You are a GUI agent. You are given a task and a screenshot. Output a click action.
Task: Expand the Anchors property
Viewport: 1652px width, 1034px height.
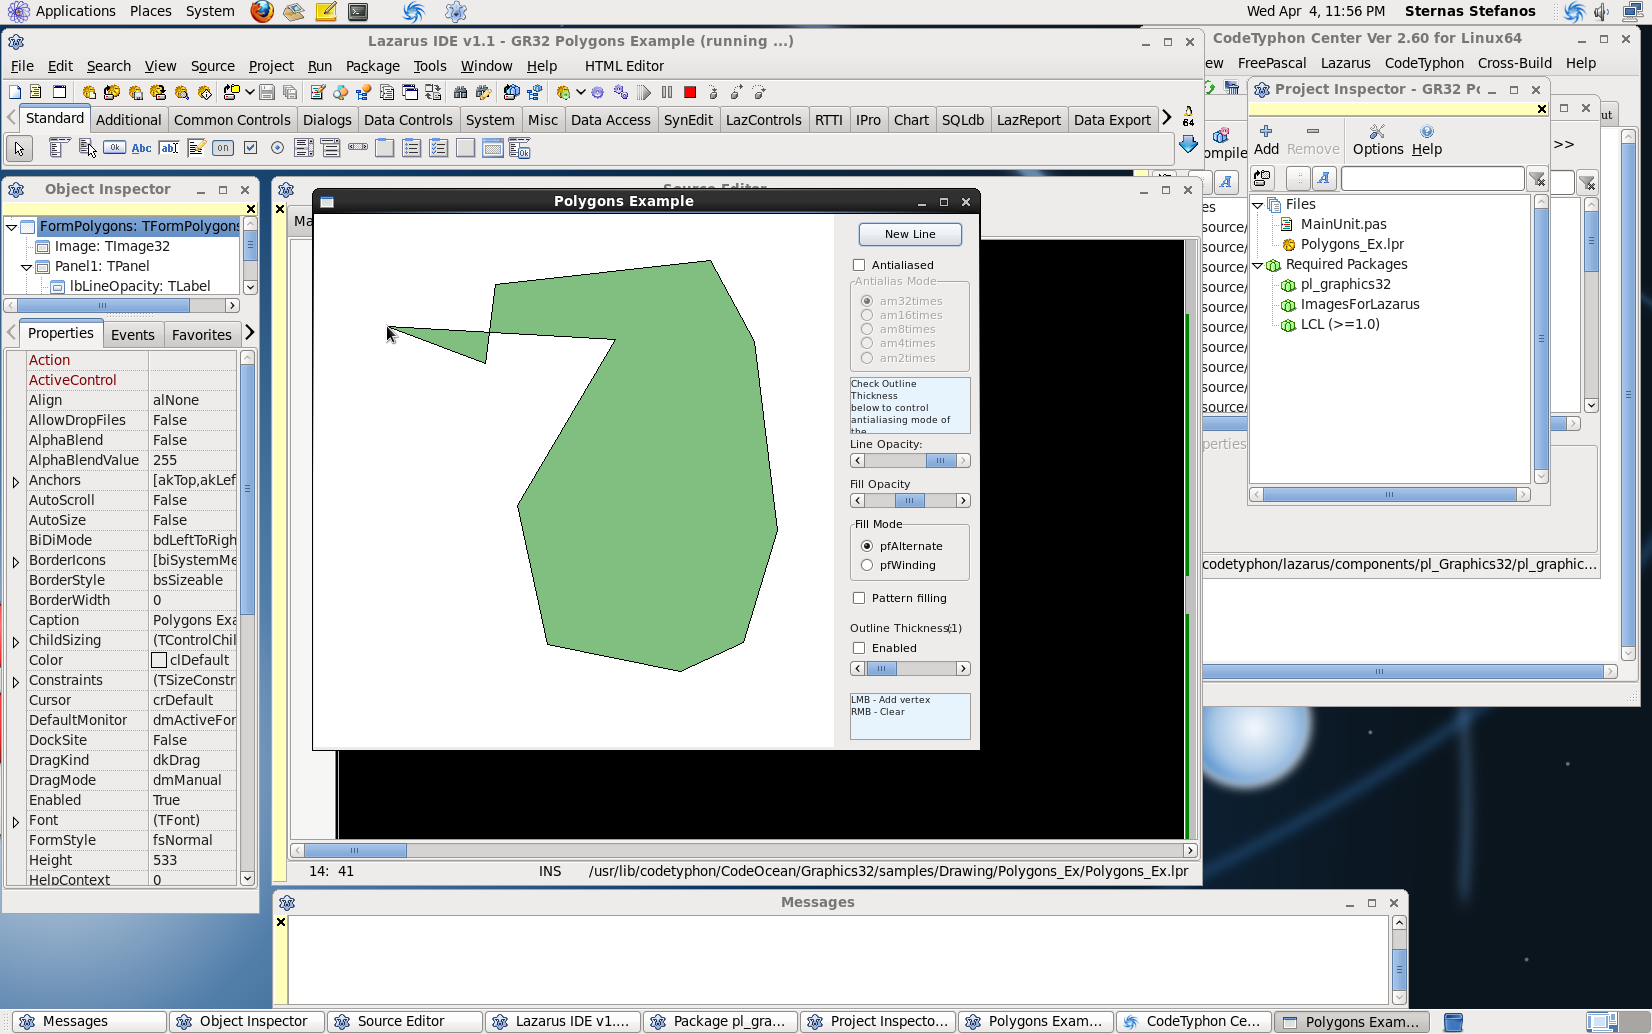click(16, 482)
